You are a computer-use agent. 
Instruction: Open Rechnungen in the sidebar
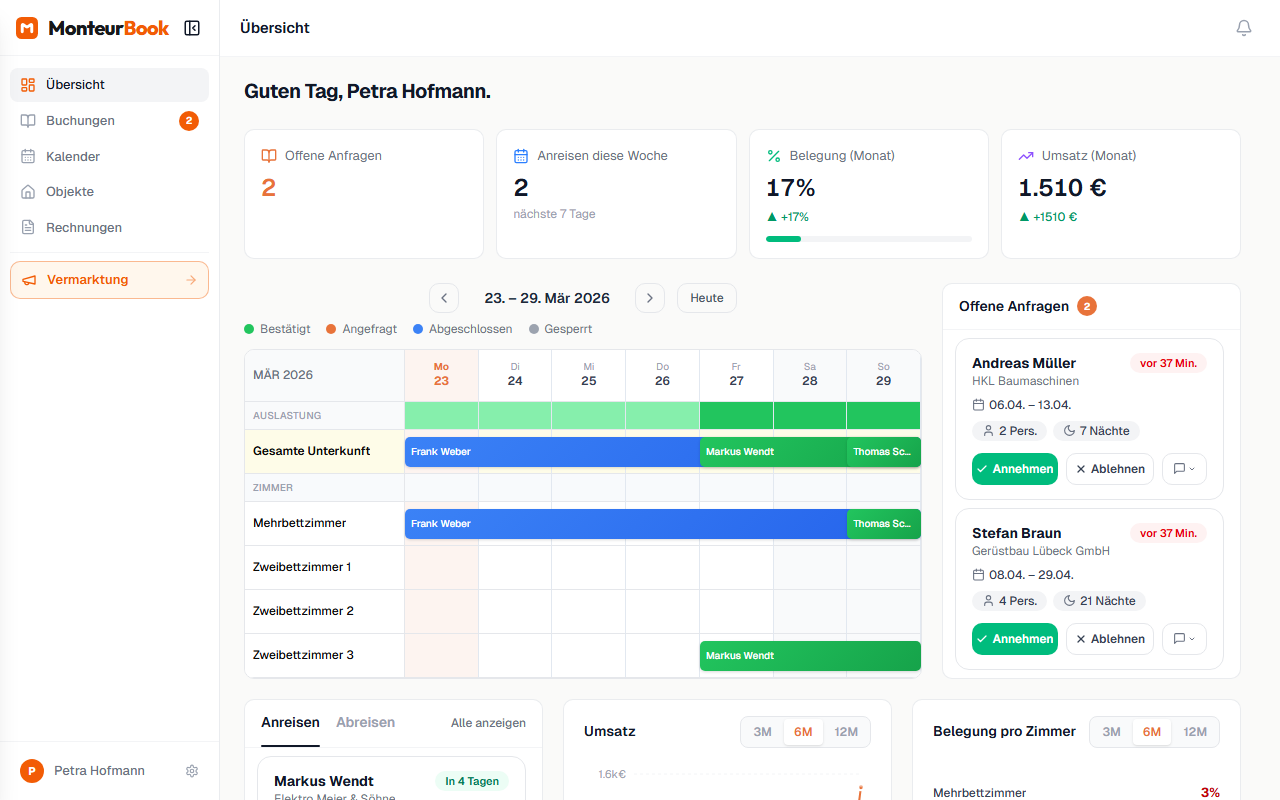[84, 228]
